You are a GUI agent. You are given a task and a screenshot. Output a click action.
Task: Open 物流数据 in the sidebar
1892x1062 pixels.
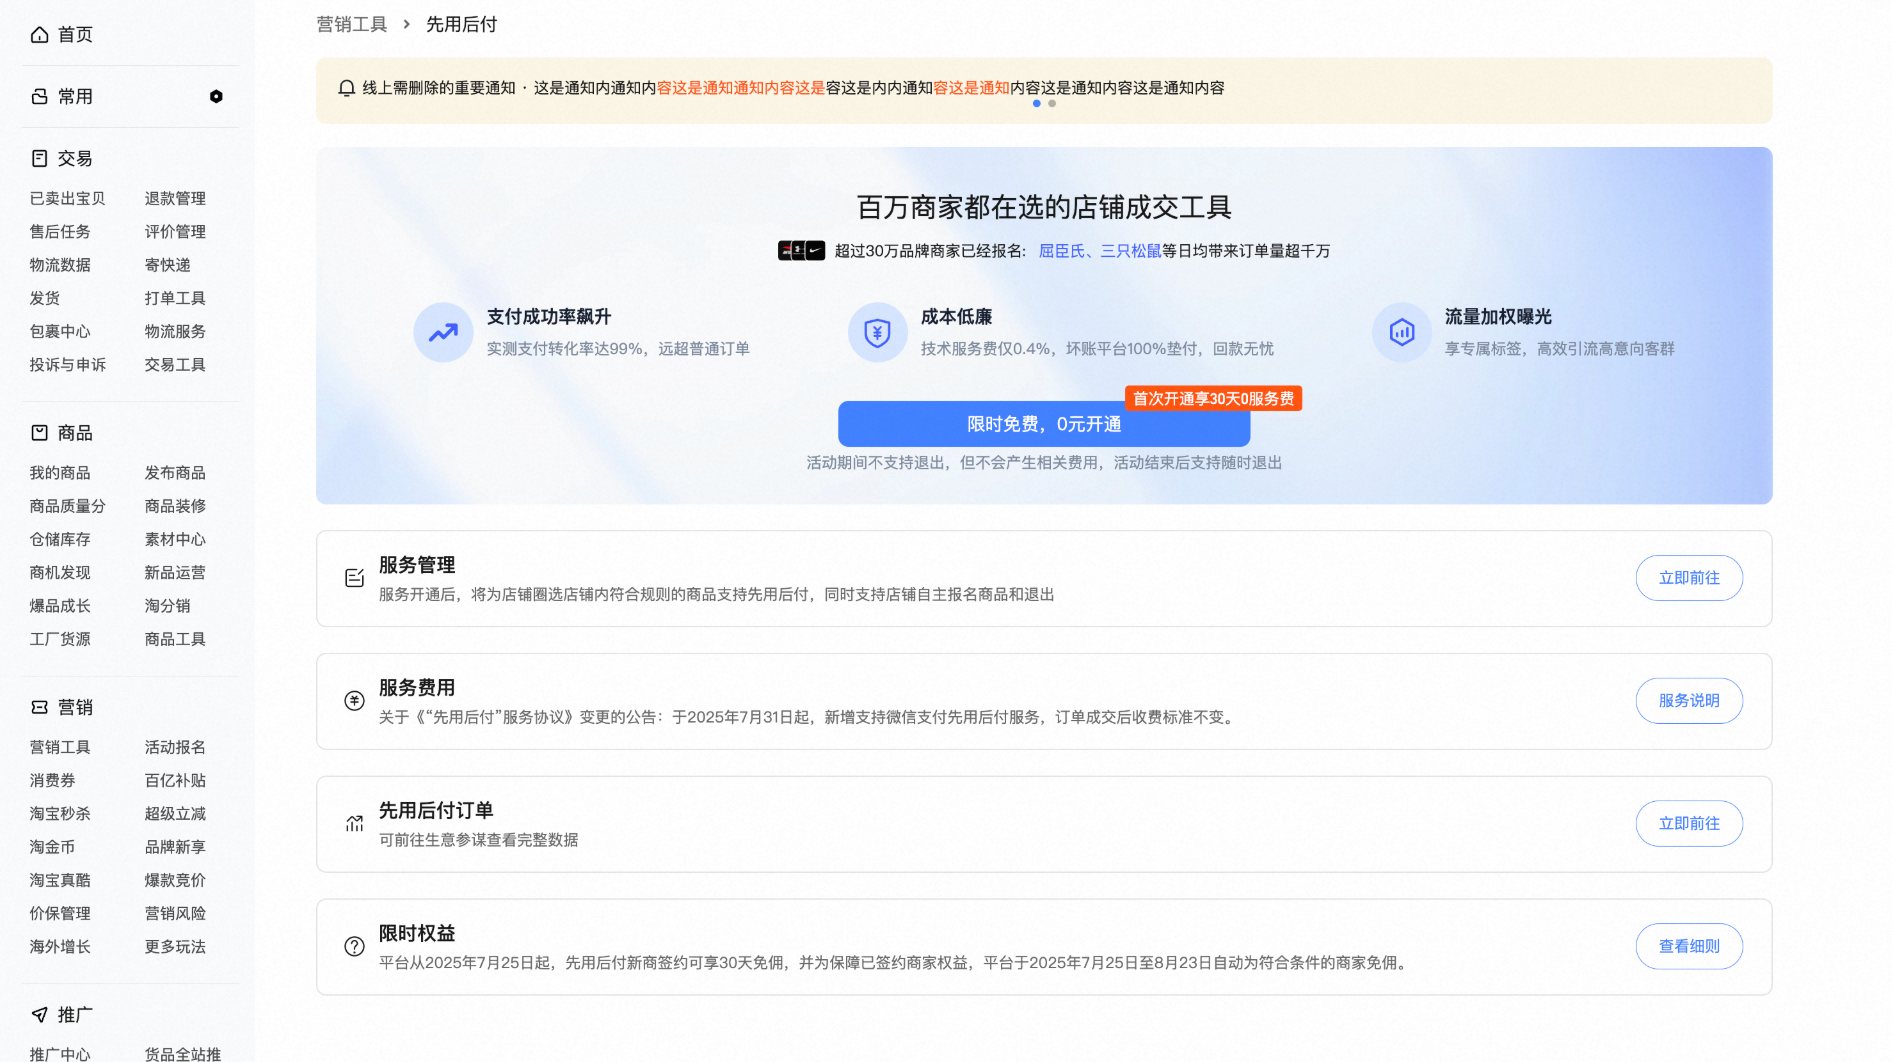(x=60, y=265)
